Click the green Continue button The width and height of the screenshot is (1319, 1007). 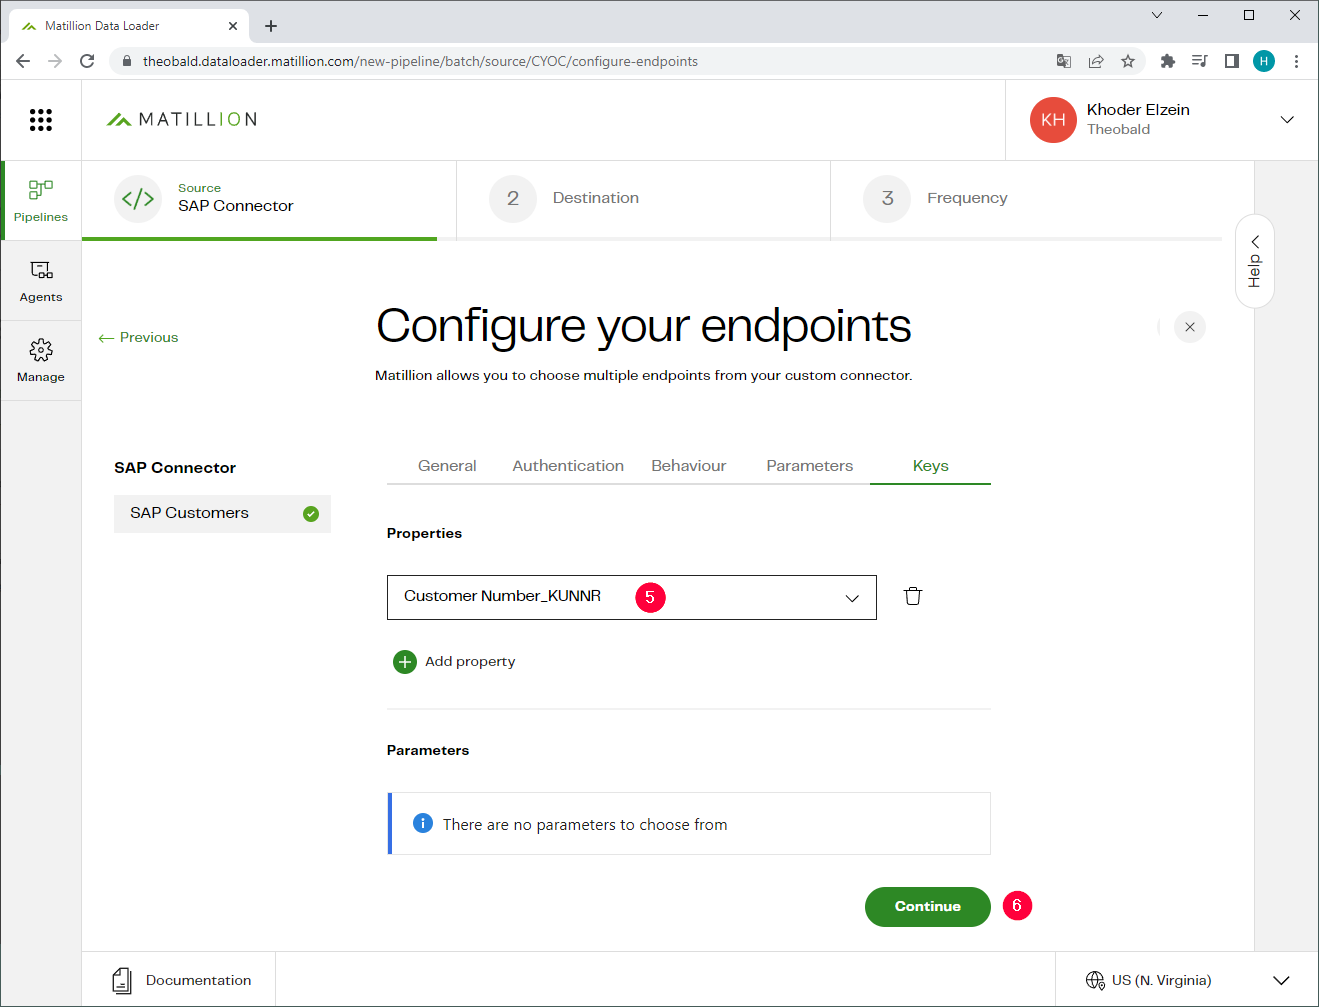(x=928, y=907)
